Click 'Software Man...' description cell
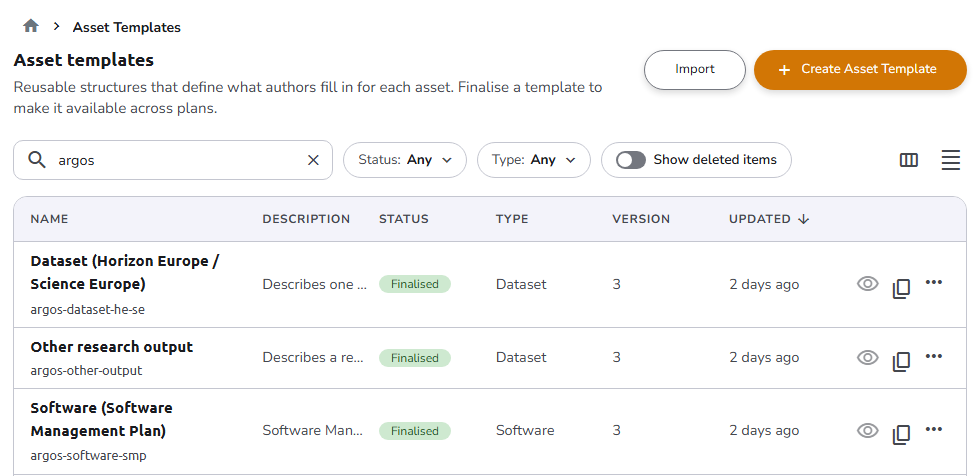This screenshot has height=476, width=980. pos(312,430)
